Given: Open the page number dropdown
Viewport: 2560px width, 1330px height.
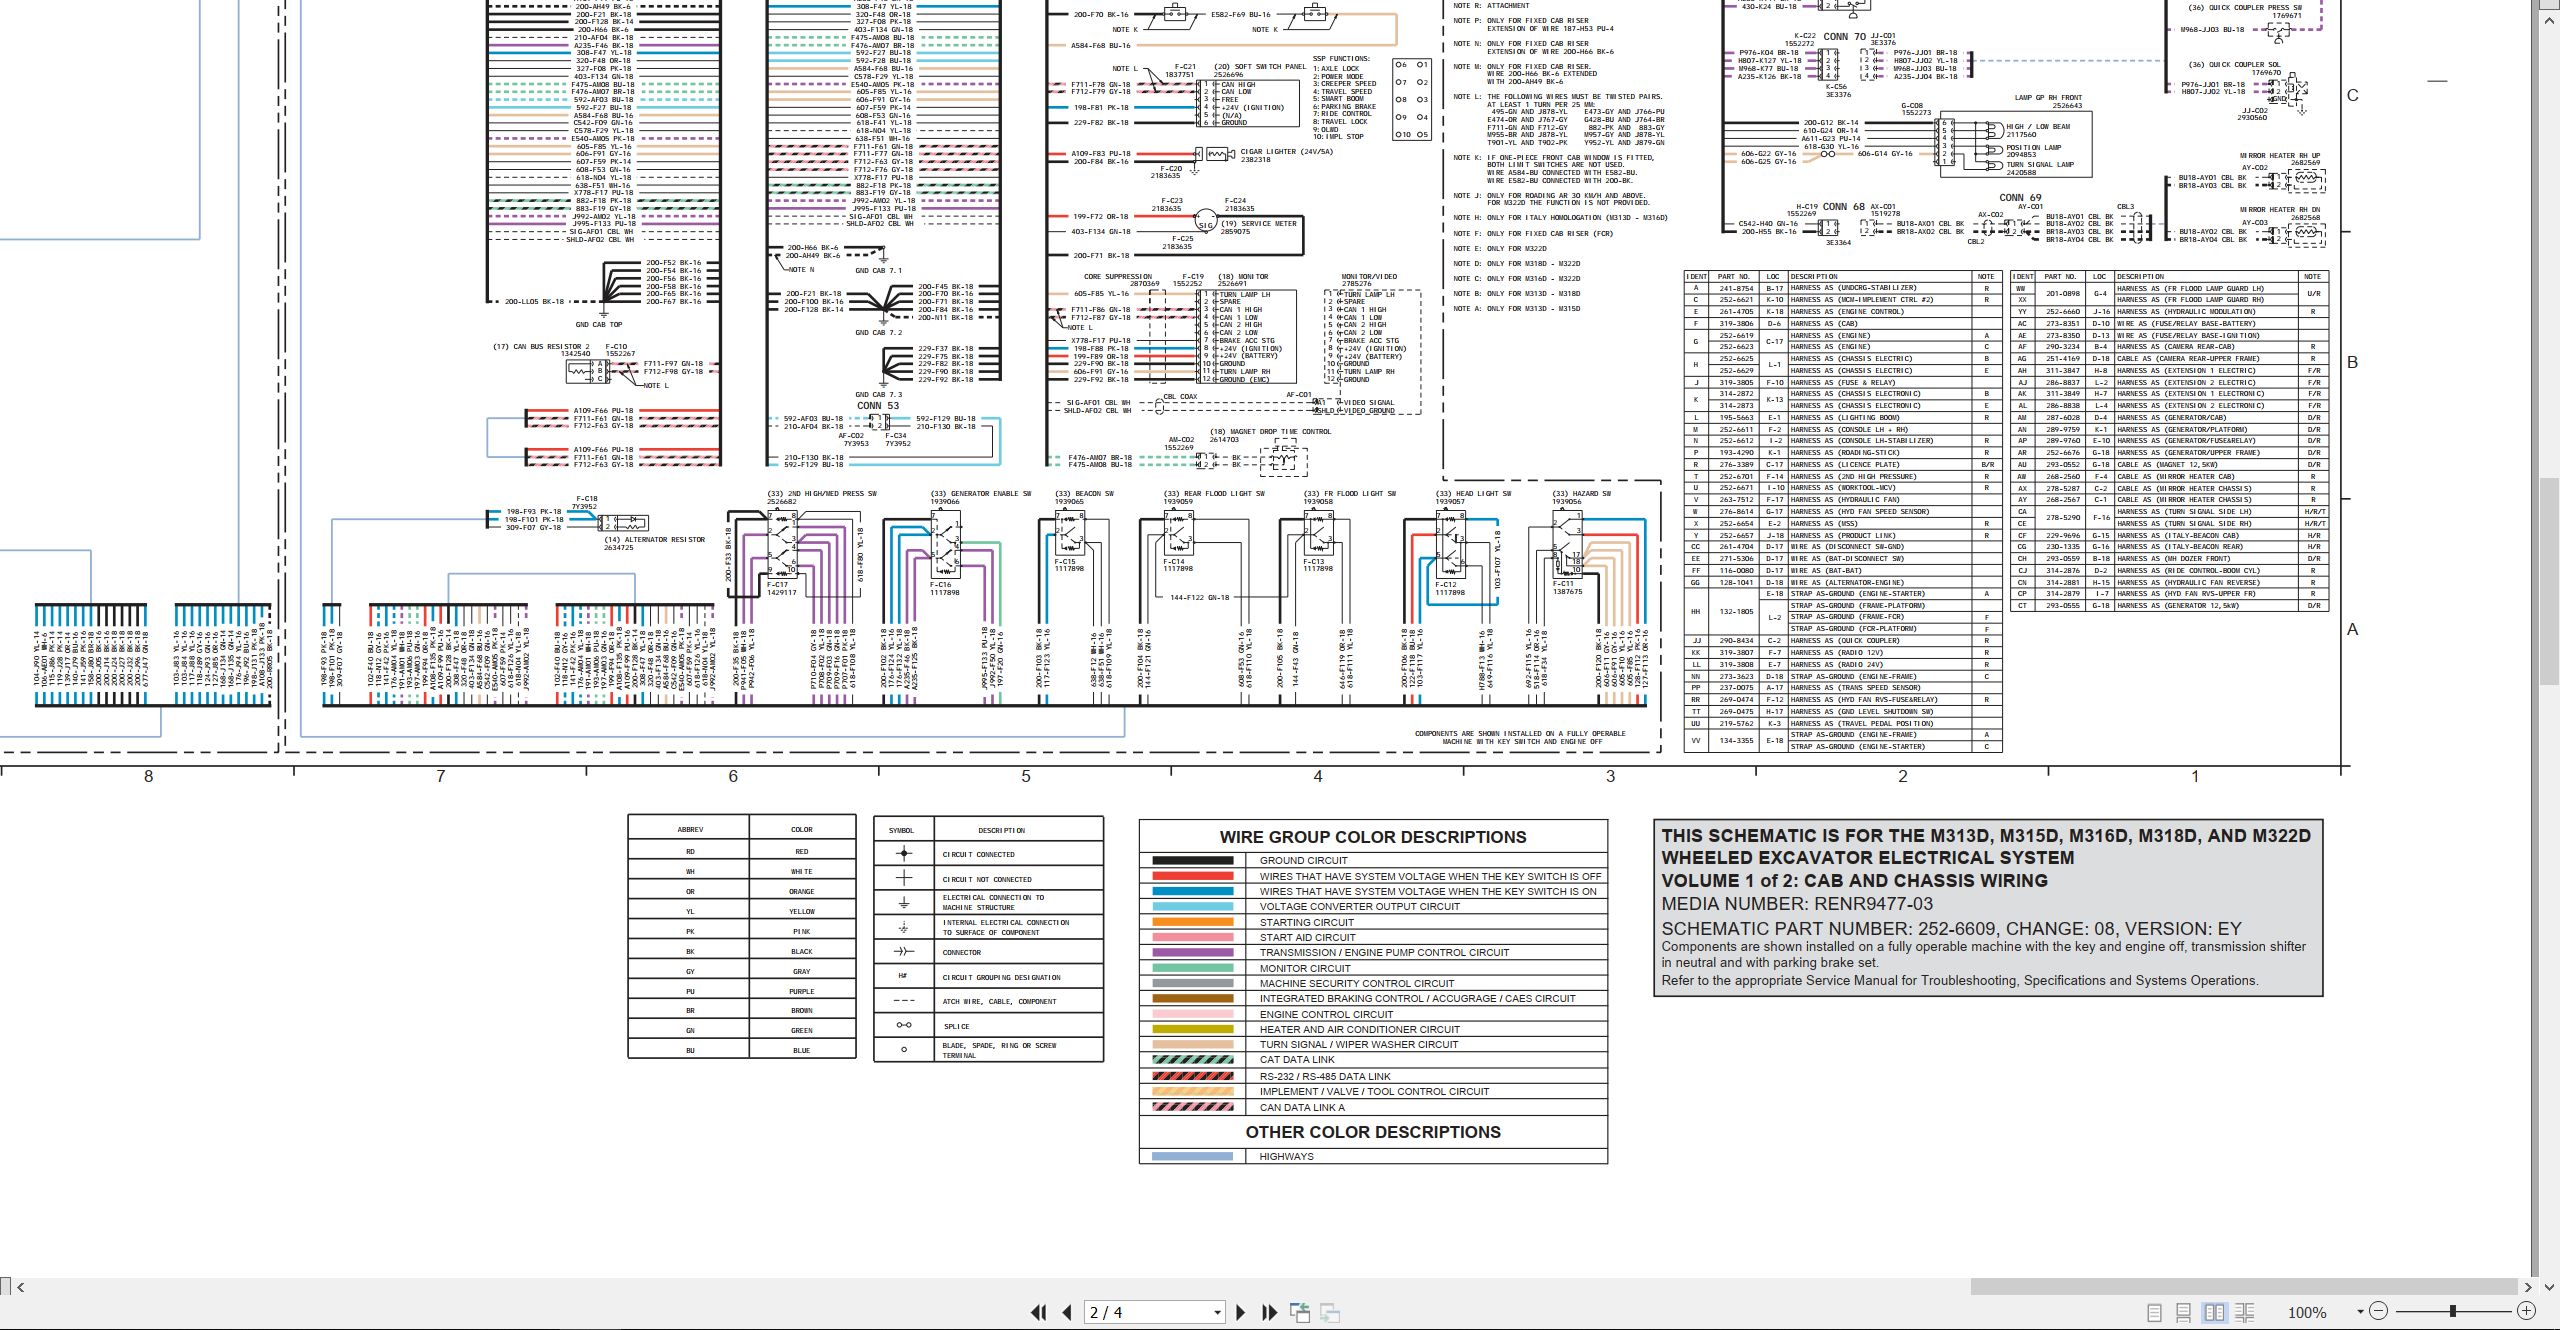Looking at the screenshot, I should pos(1217,1313).
